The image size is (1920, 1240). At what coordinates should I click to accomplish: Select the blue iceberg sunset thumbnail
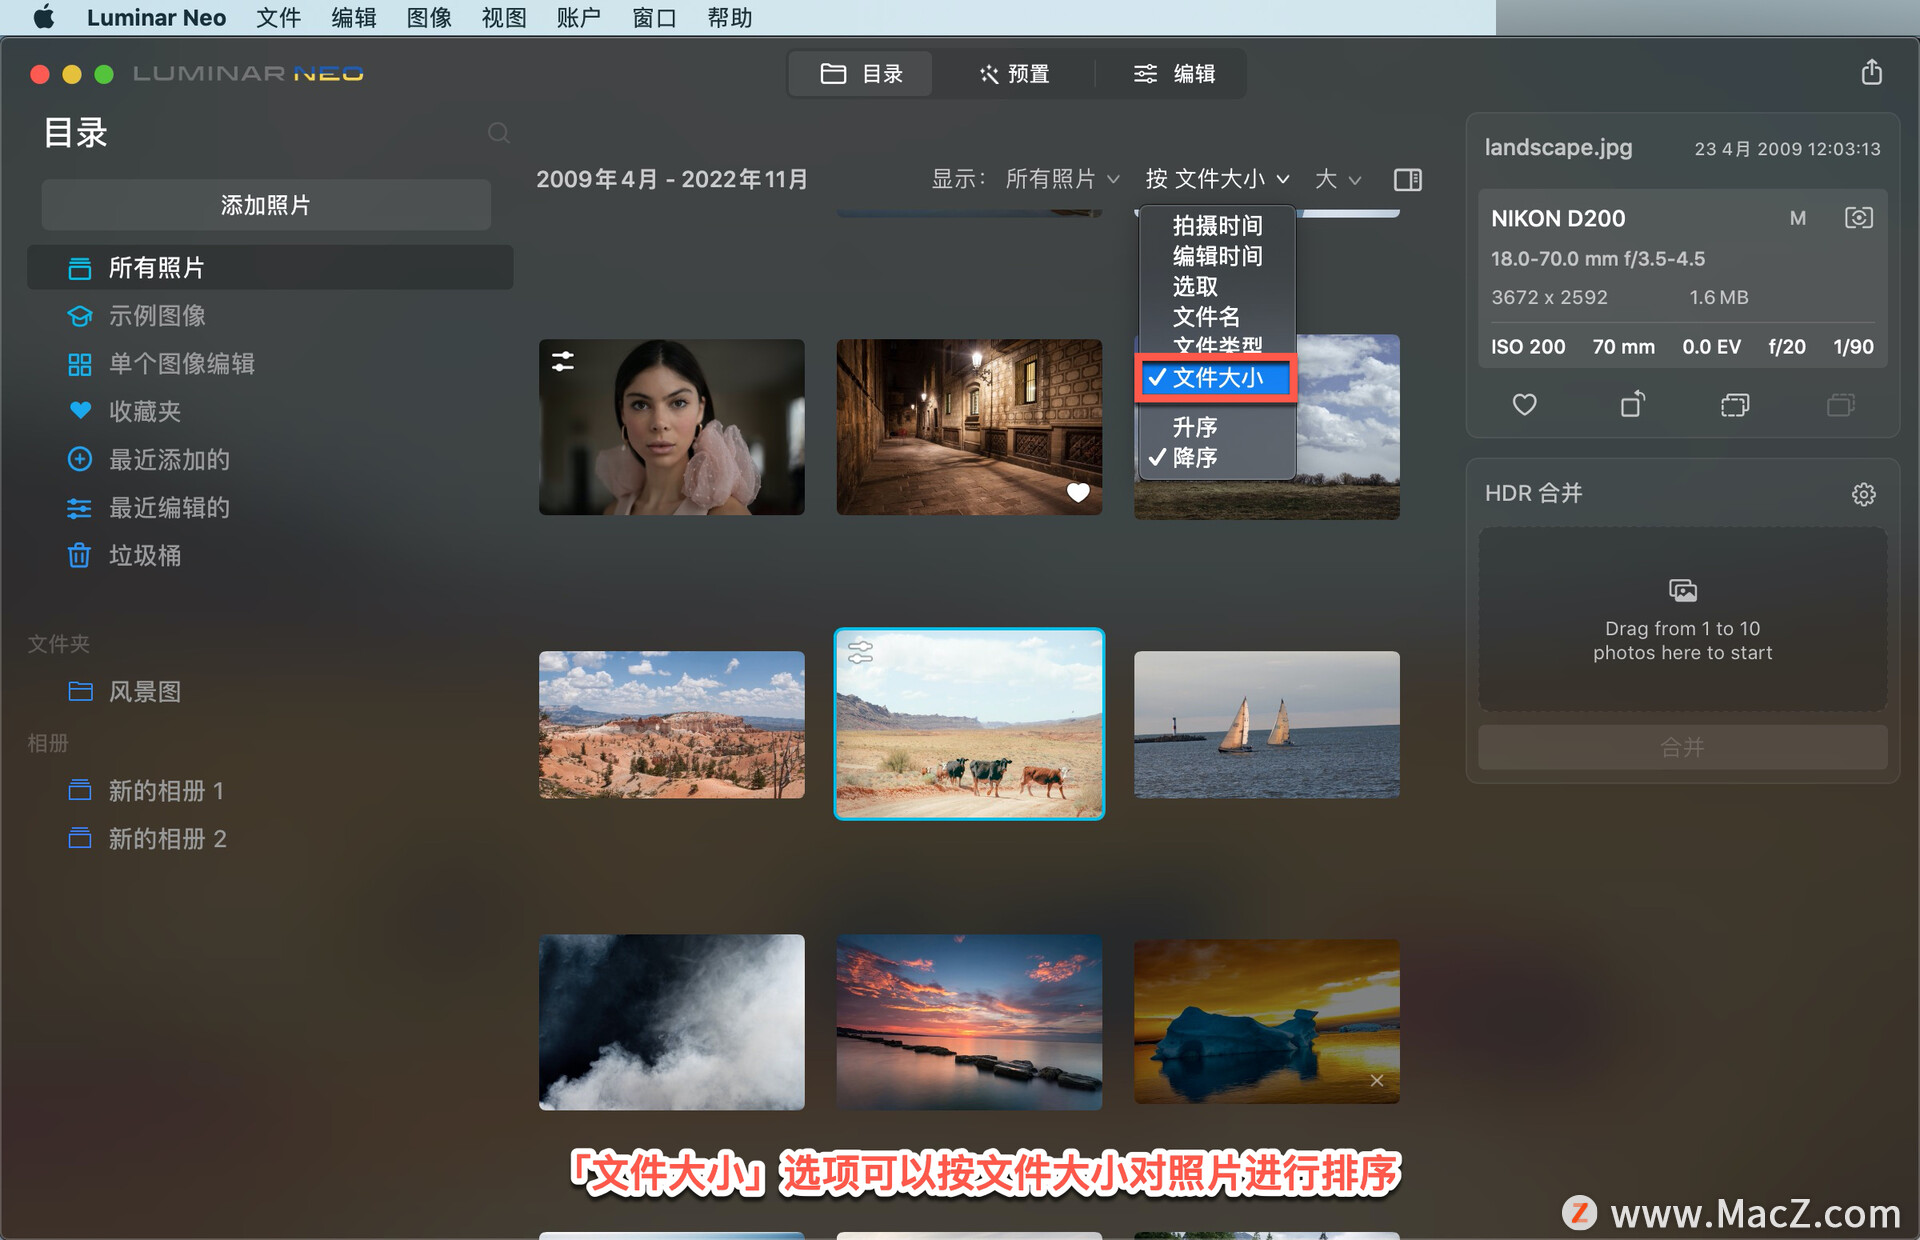pyautogui.click(x=1267, y=1022)
